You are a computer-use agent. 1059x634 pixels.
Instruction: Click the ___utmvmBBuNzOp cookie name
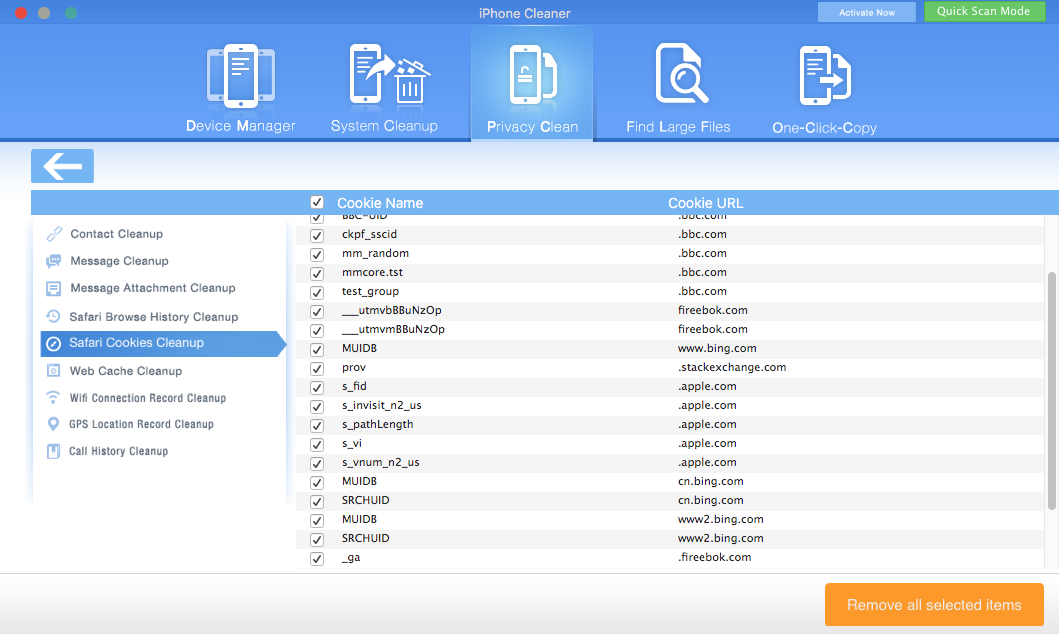tap(393, 329)
